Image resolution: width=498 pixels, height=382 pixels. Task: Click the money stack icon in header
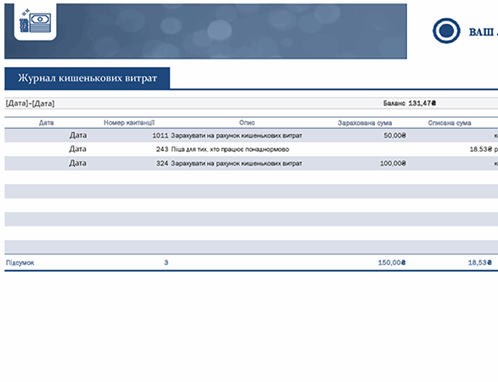[35, 22]
